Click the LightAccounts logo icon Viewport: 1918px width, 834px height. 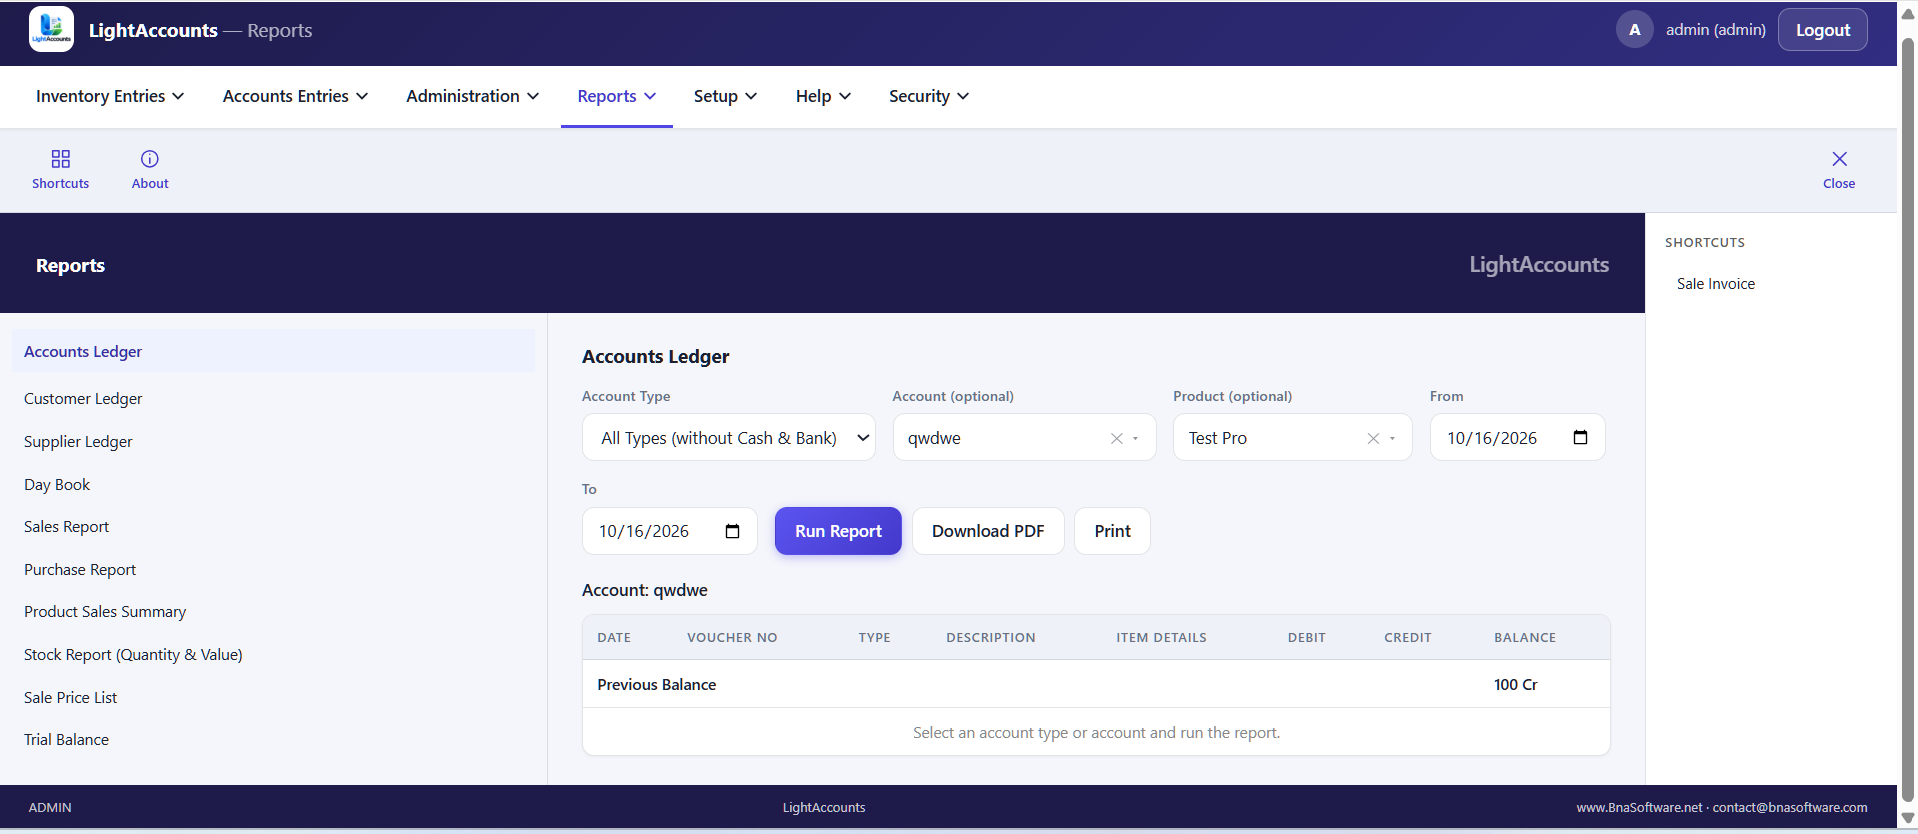tap(51, 29)
